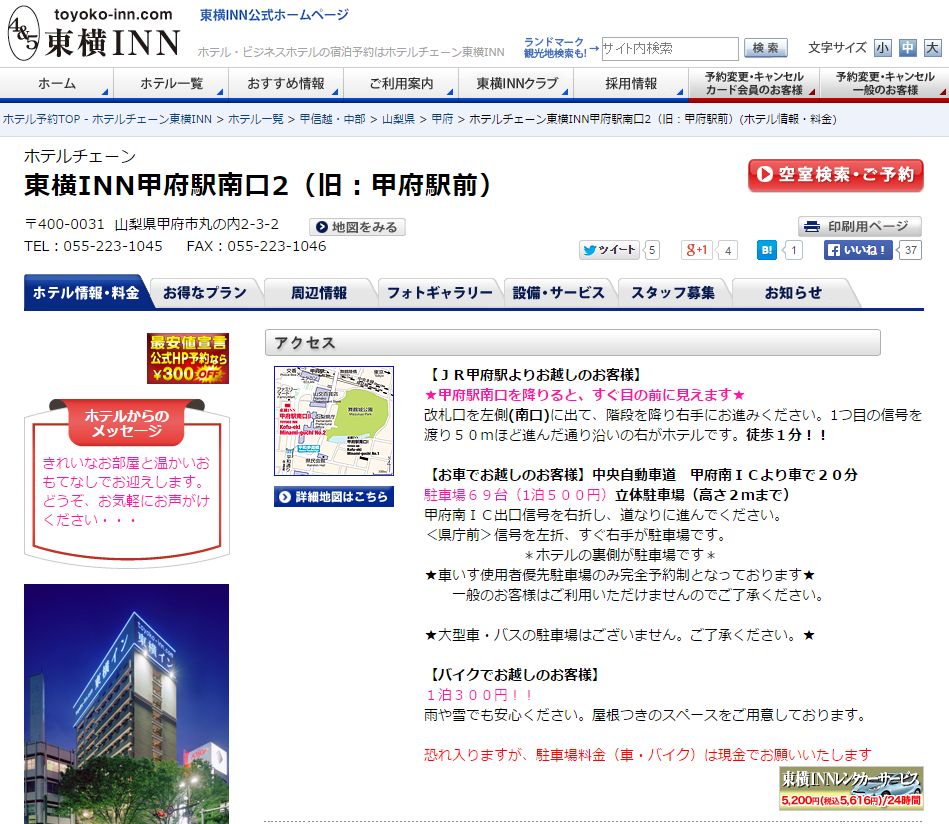This screenshot has width=949, height=824.
Task: Open the ご利用案内 menu
Action: [x=401, y=84]
